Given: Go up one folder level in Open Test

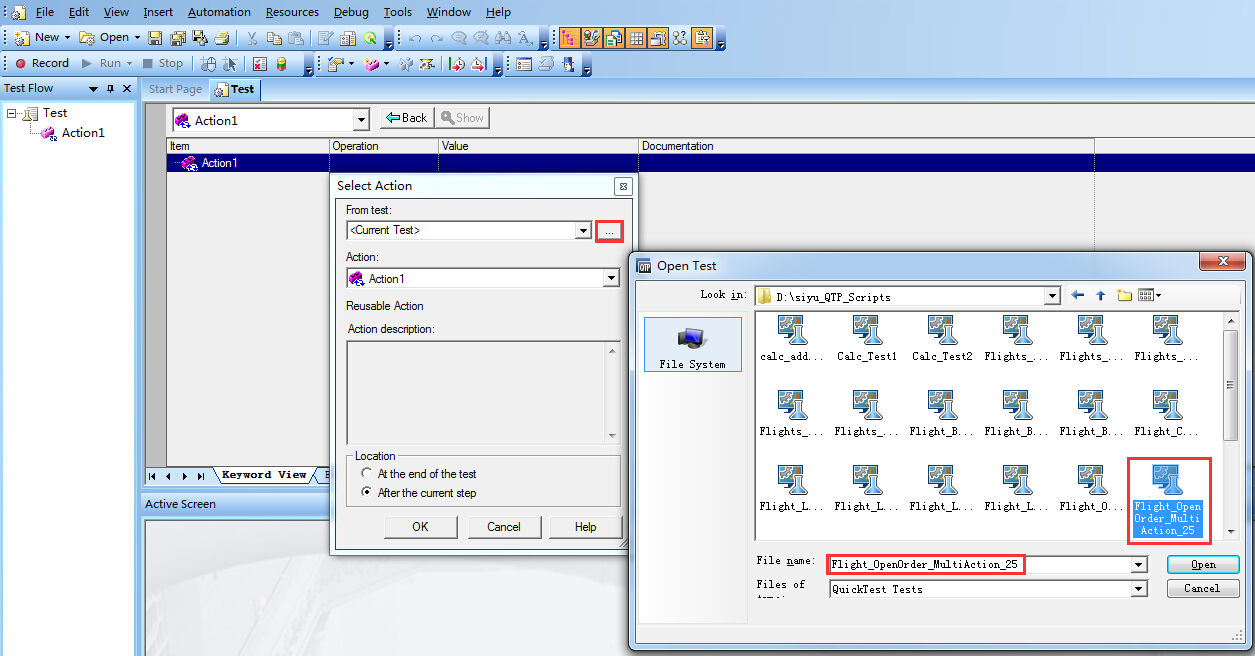Looking at the screenshot, I should tap(1100, 295).
